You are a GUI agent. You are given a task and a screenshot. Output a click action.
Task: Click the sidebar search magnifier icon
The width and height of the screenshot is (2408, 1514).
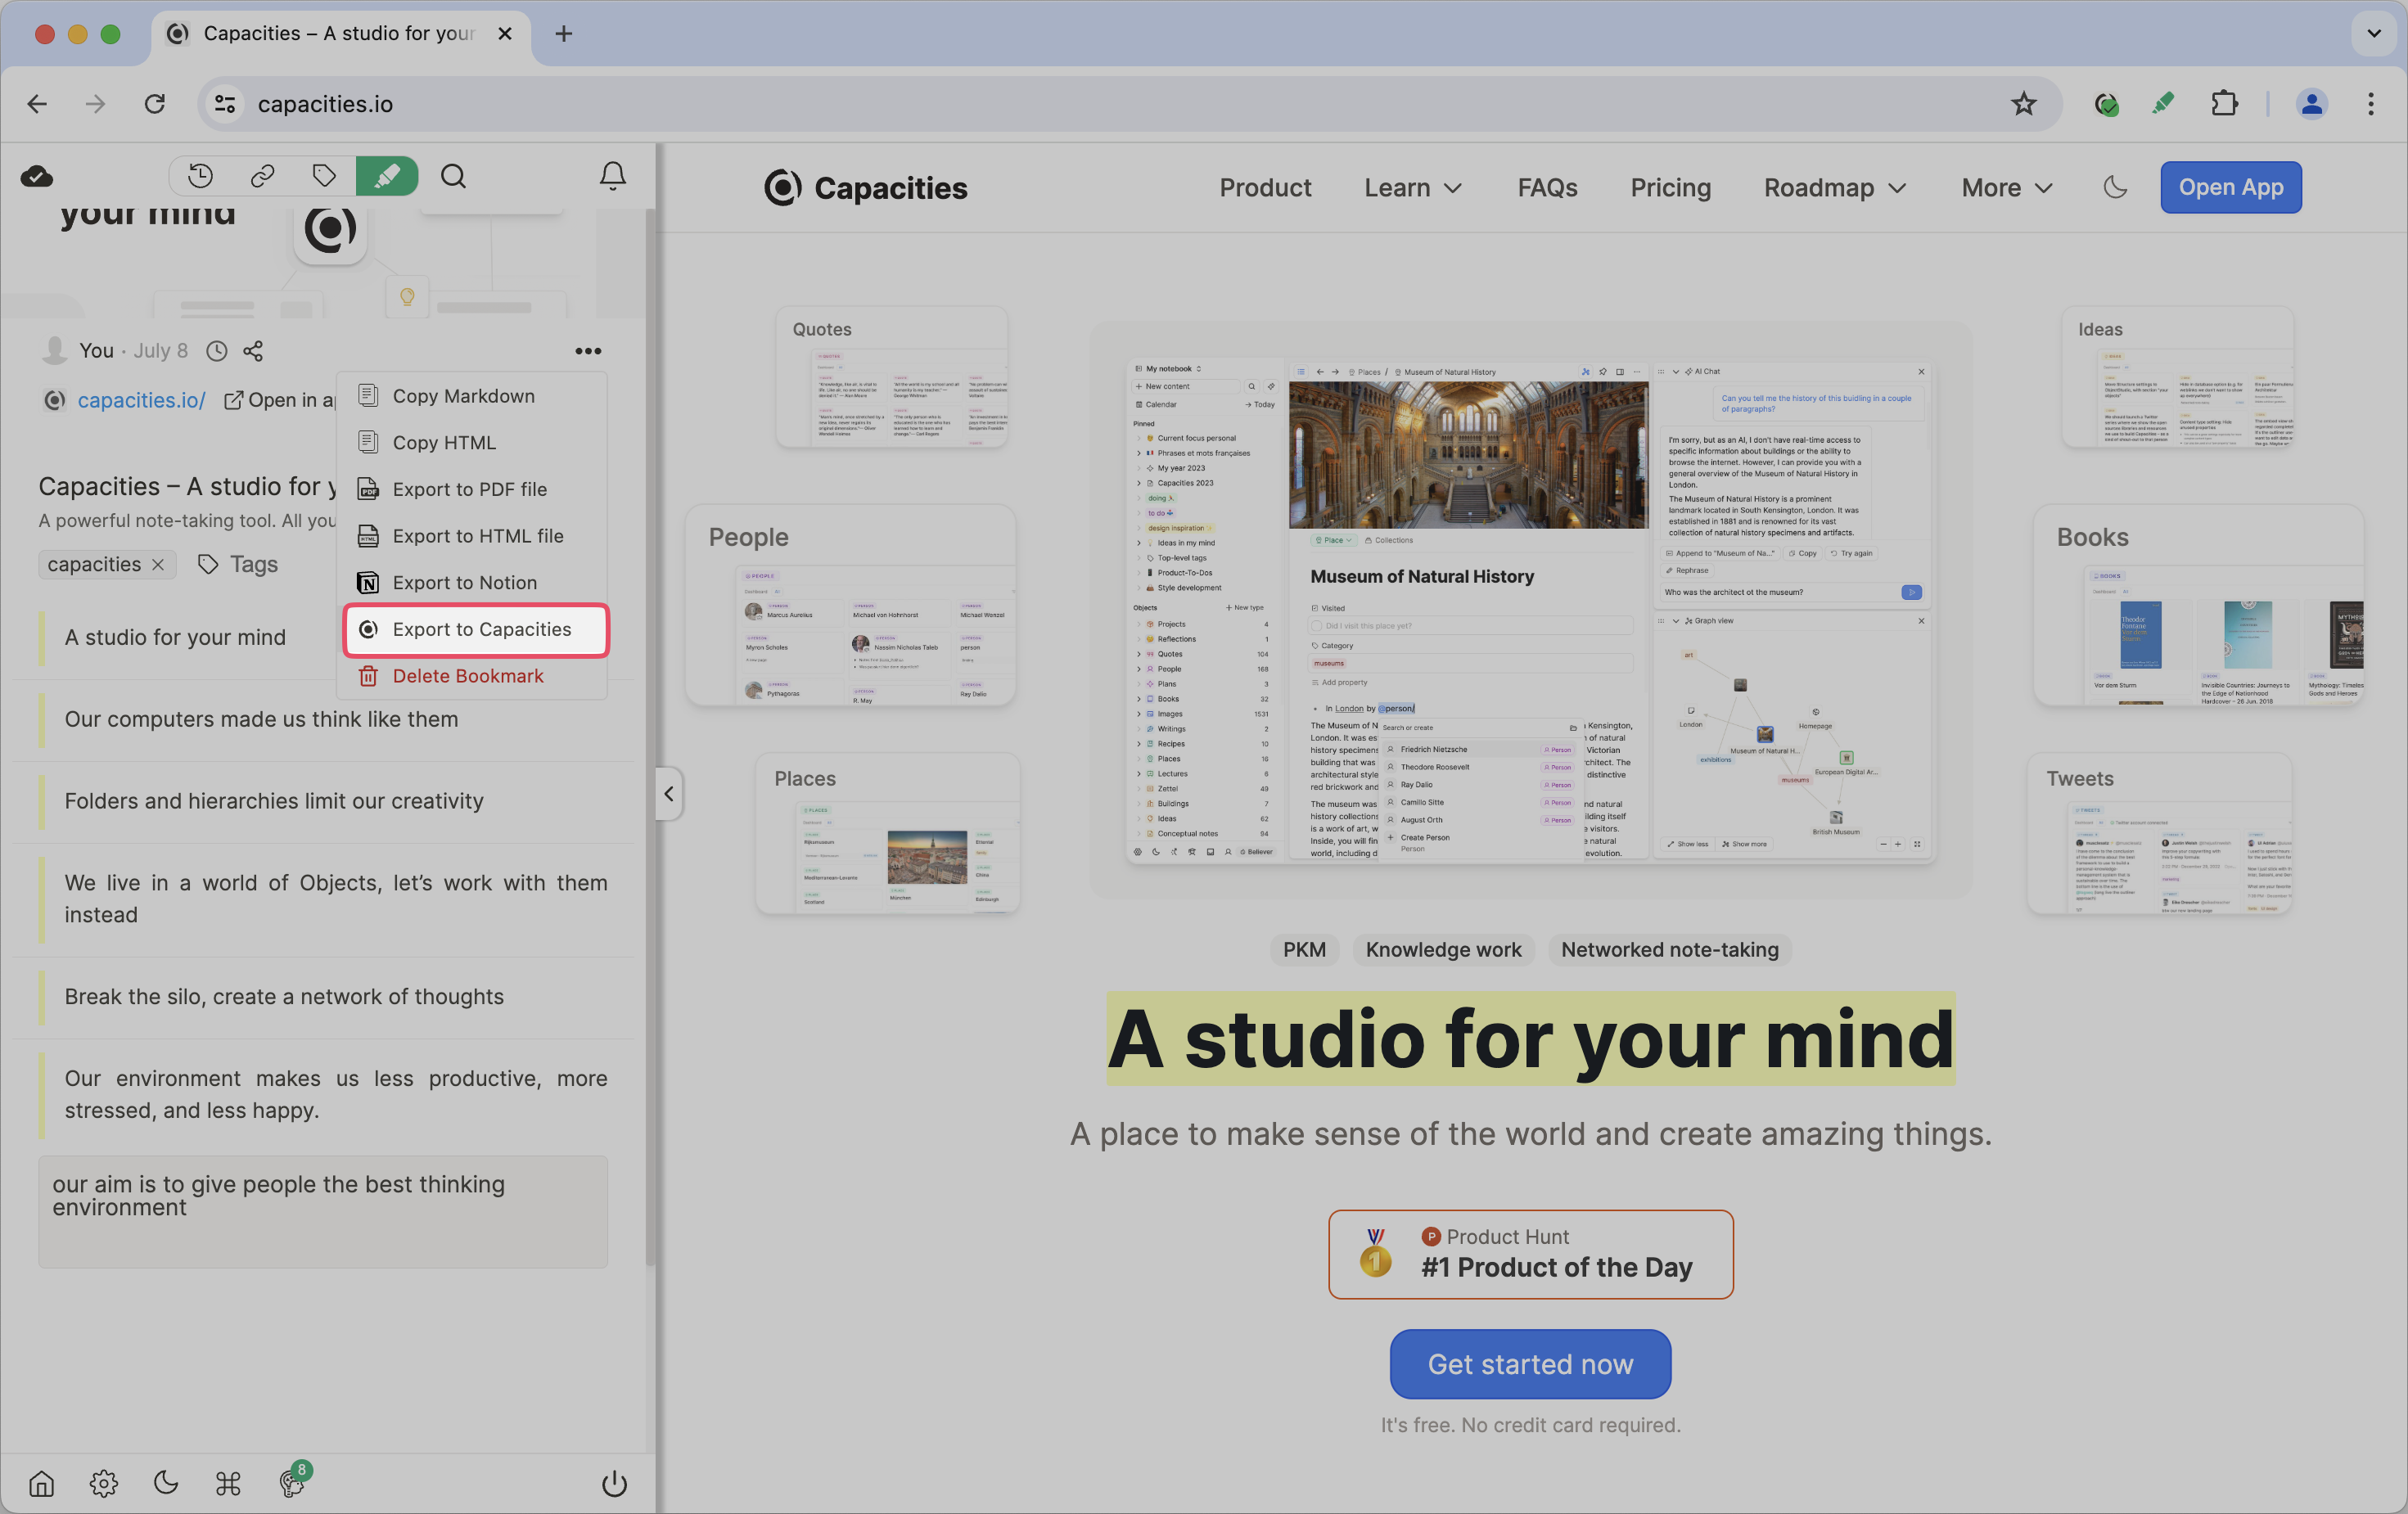[453, 176]
